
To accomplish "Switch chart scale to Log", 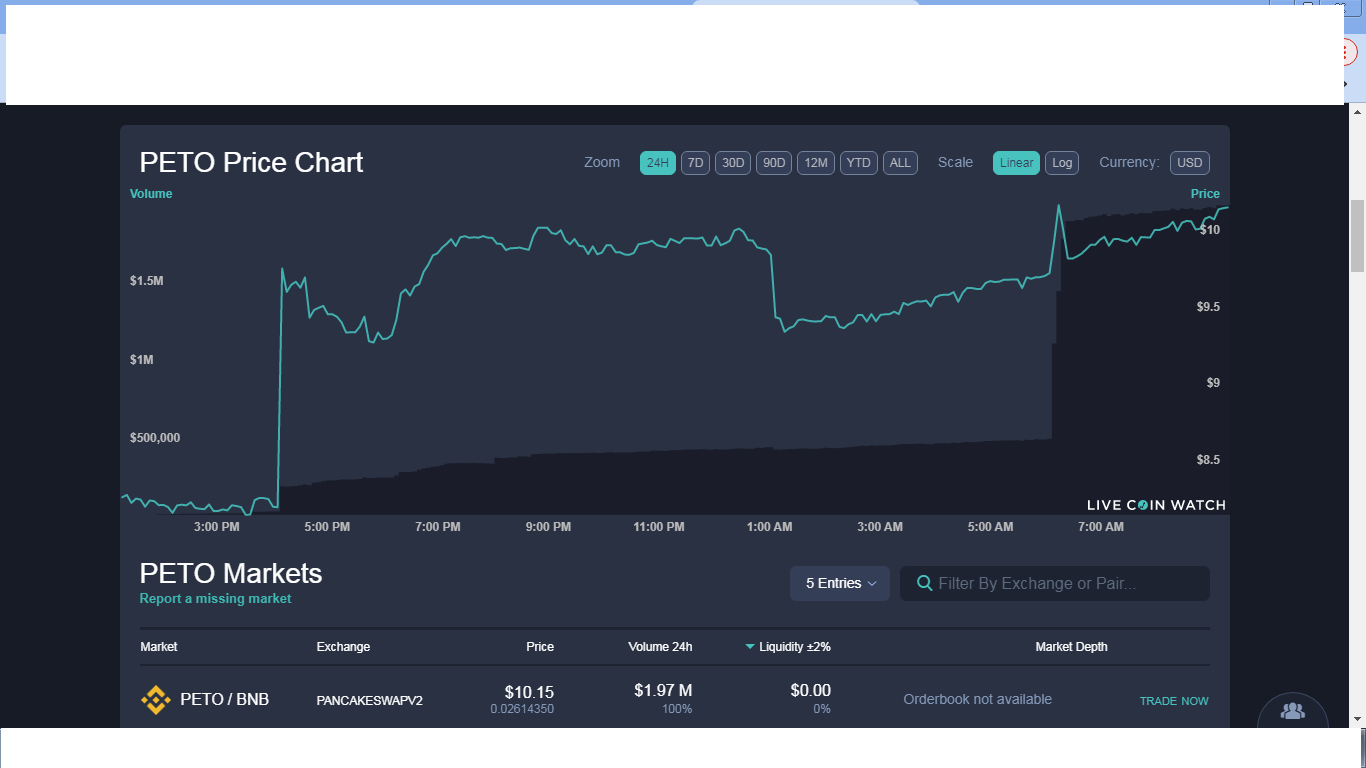I will point(1062,163).
